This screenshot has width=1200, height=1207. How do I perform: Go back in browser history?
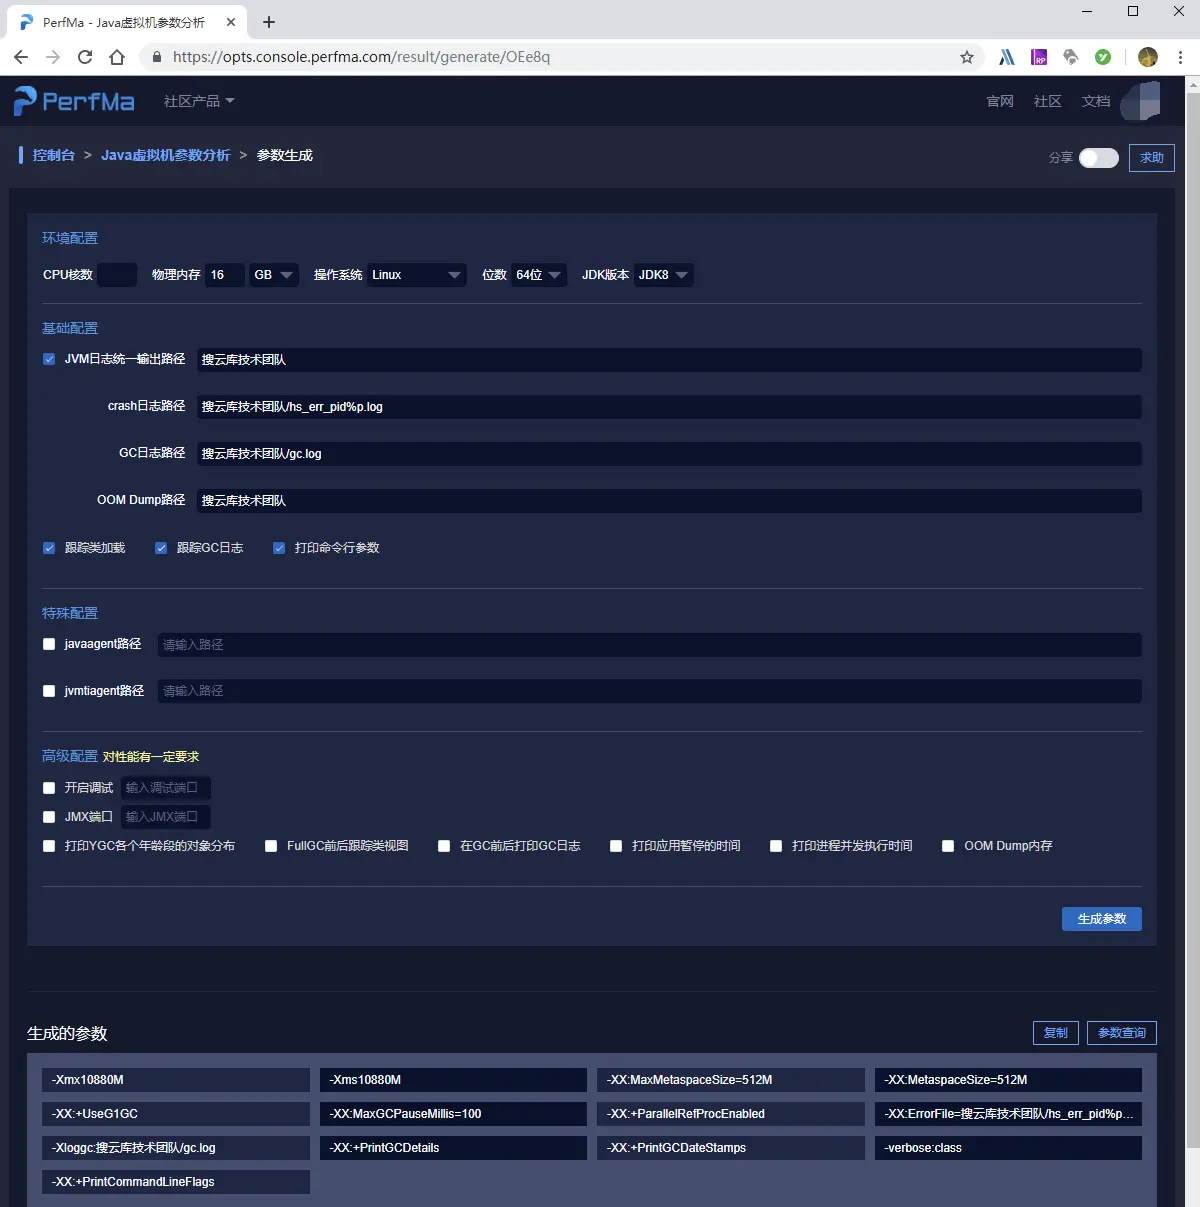[x=21, y=57]
